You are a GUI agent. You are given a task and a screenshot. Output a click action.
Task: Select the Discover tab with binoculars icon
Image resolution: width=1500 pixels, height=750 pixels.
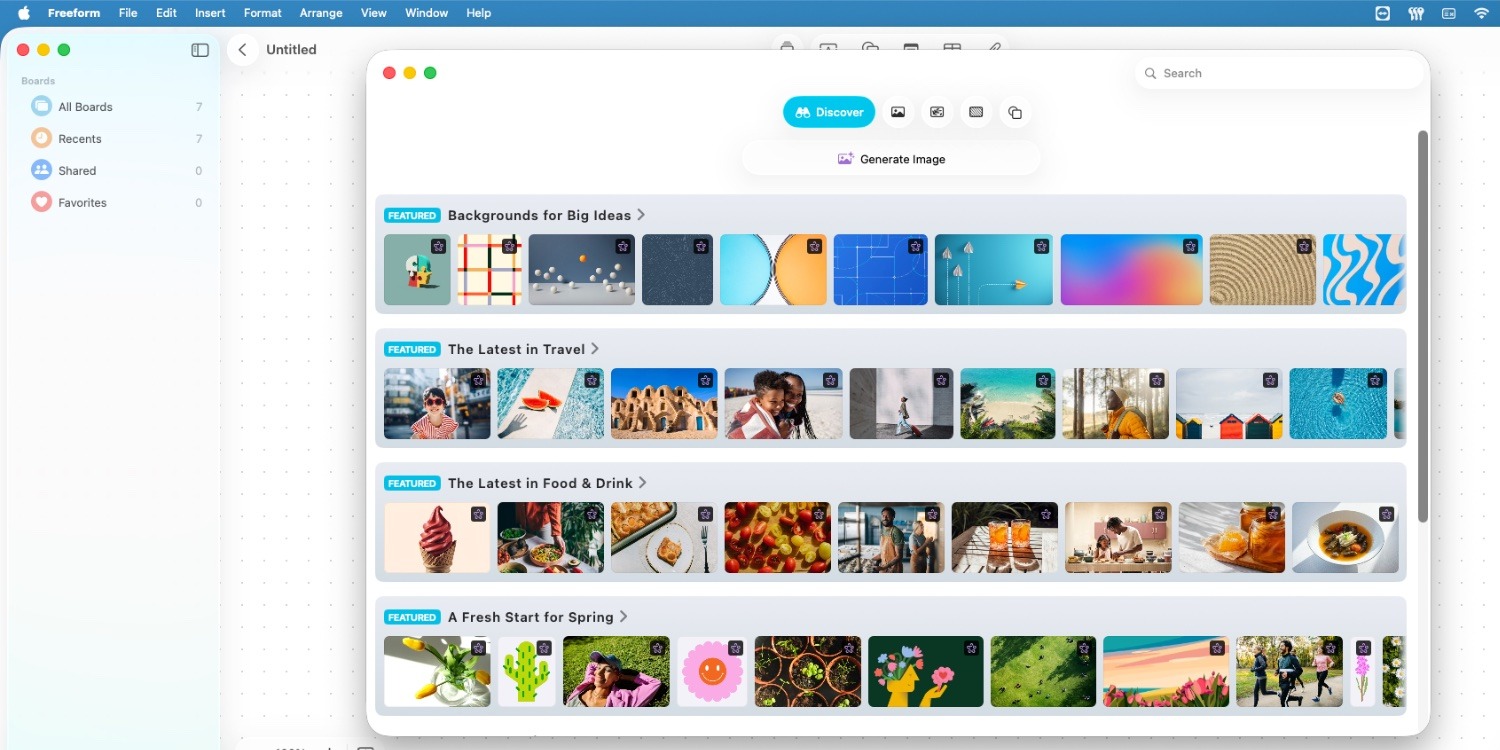828,111
